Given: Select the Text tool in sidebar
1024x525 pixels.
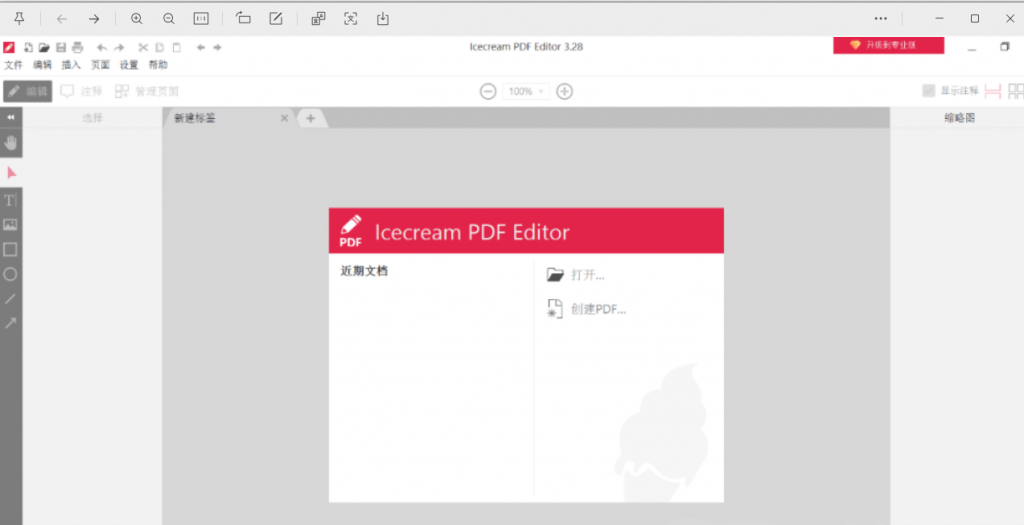Looking at the screenshot, I should [x=11, y=200].
